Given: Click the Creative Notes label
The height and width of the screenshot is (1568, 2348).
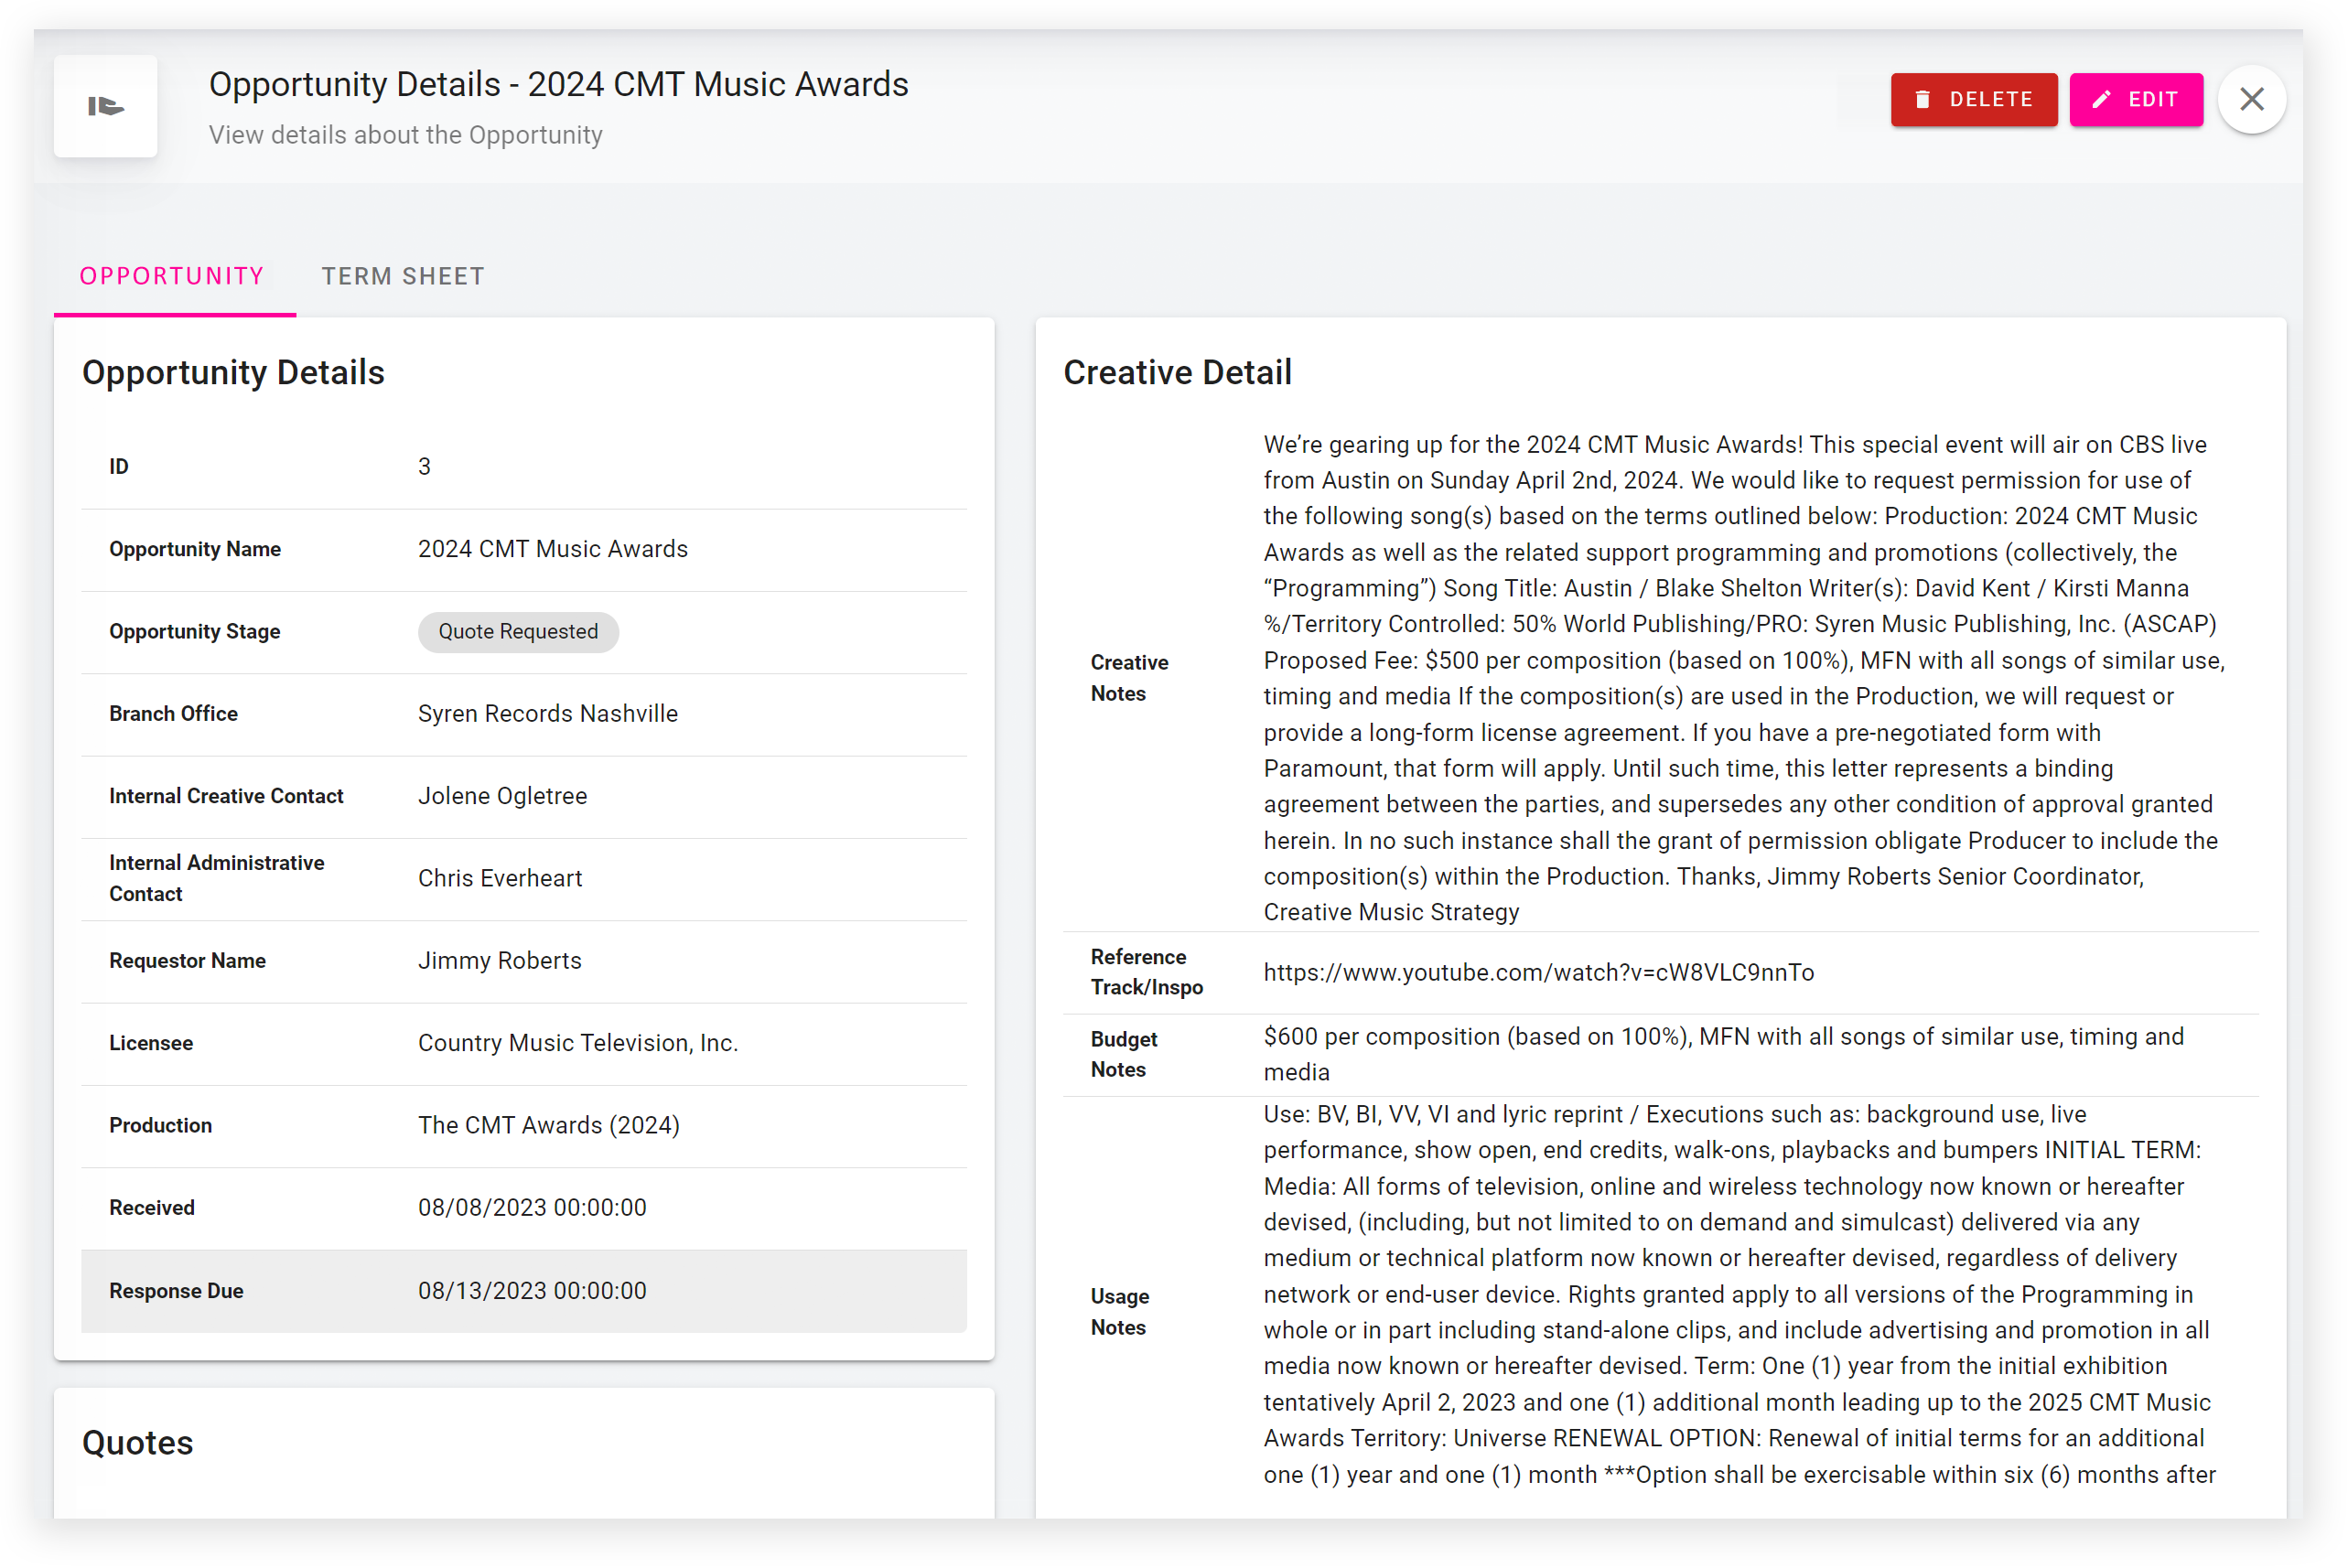Looking at the screenshot, I should click(x=1129, y=678).
